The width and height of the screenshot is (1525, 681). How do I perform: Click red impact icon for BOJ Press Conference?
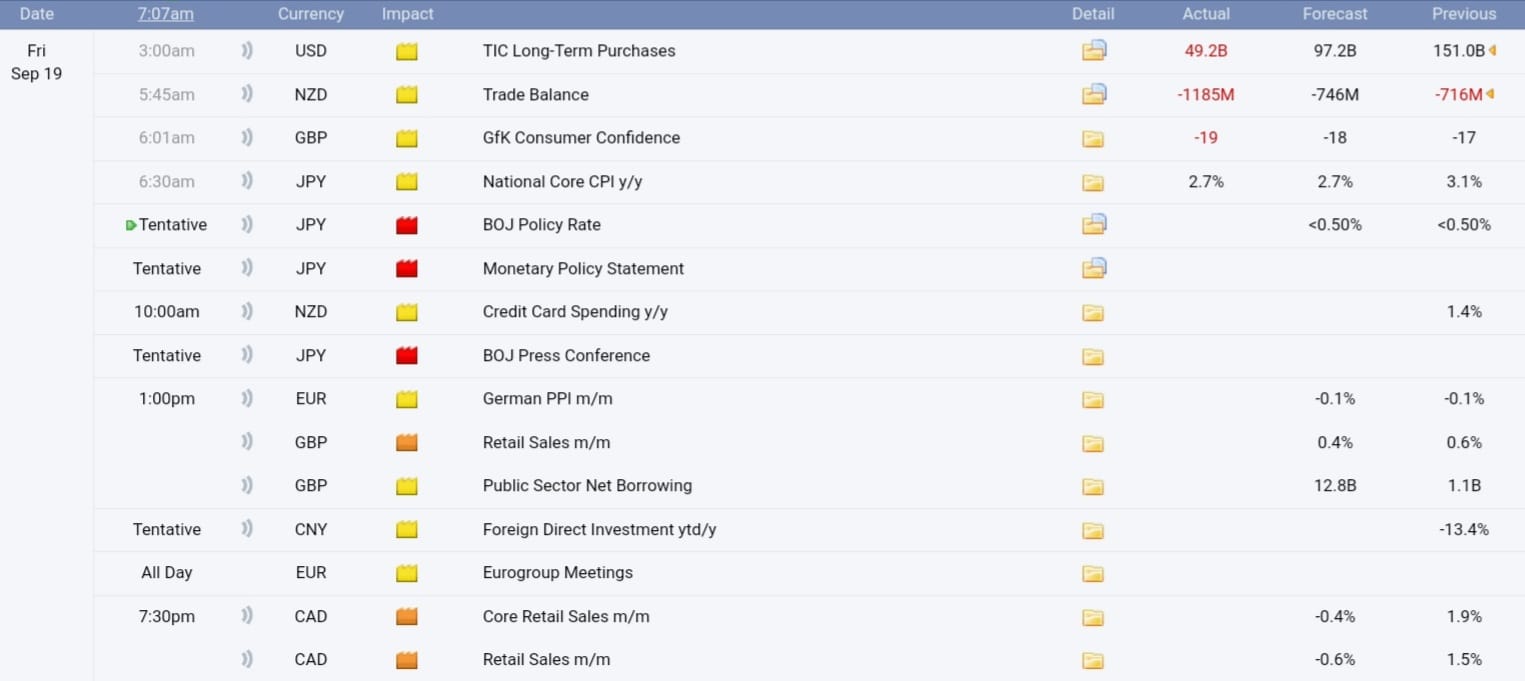[406, 356]
